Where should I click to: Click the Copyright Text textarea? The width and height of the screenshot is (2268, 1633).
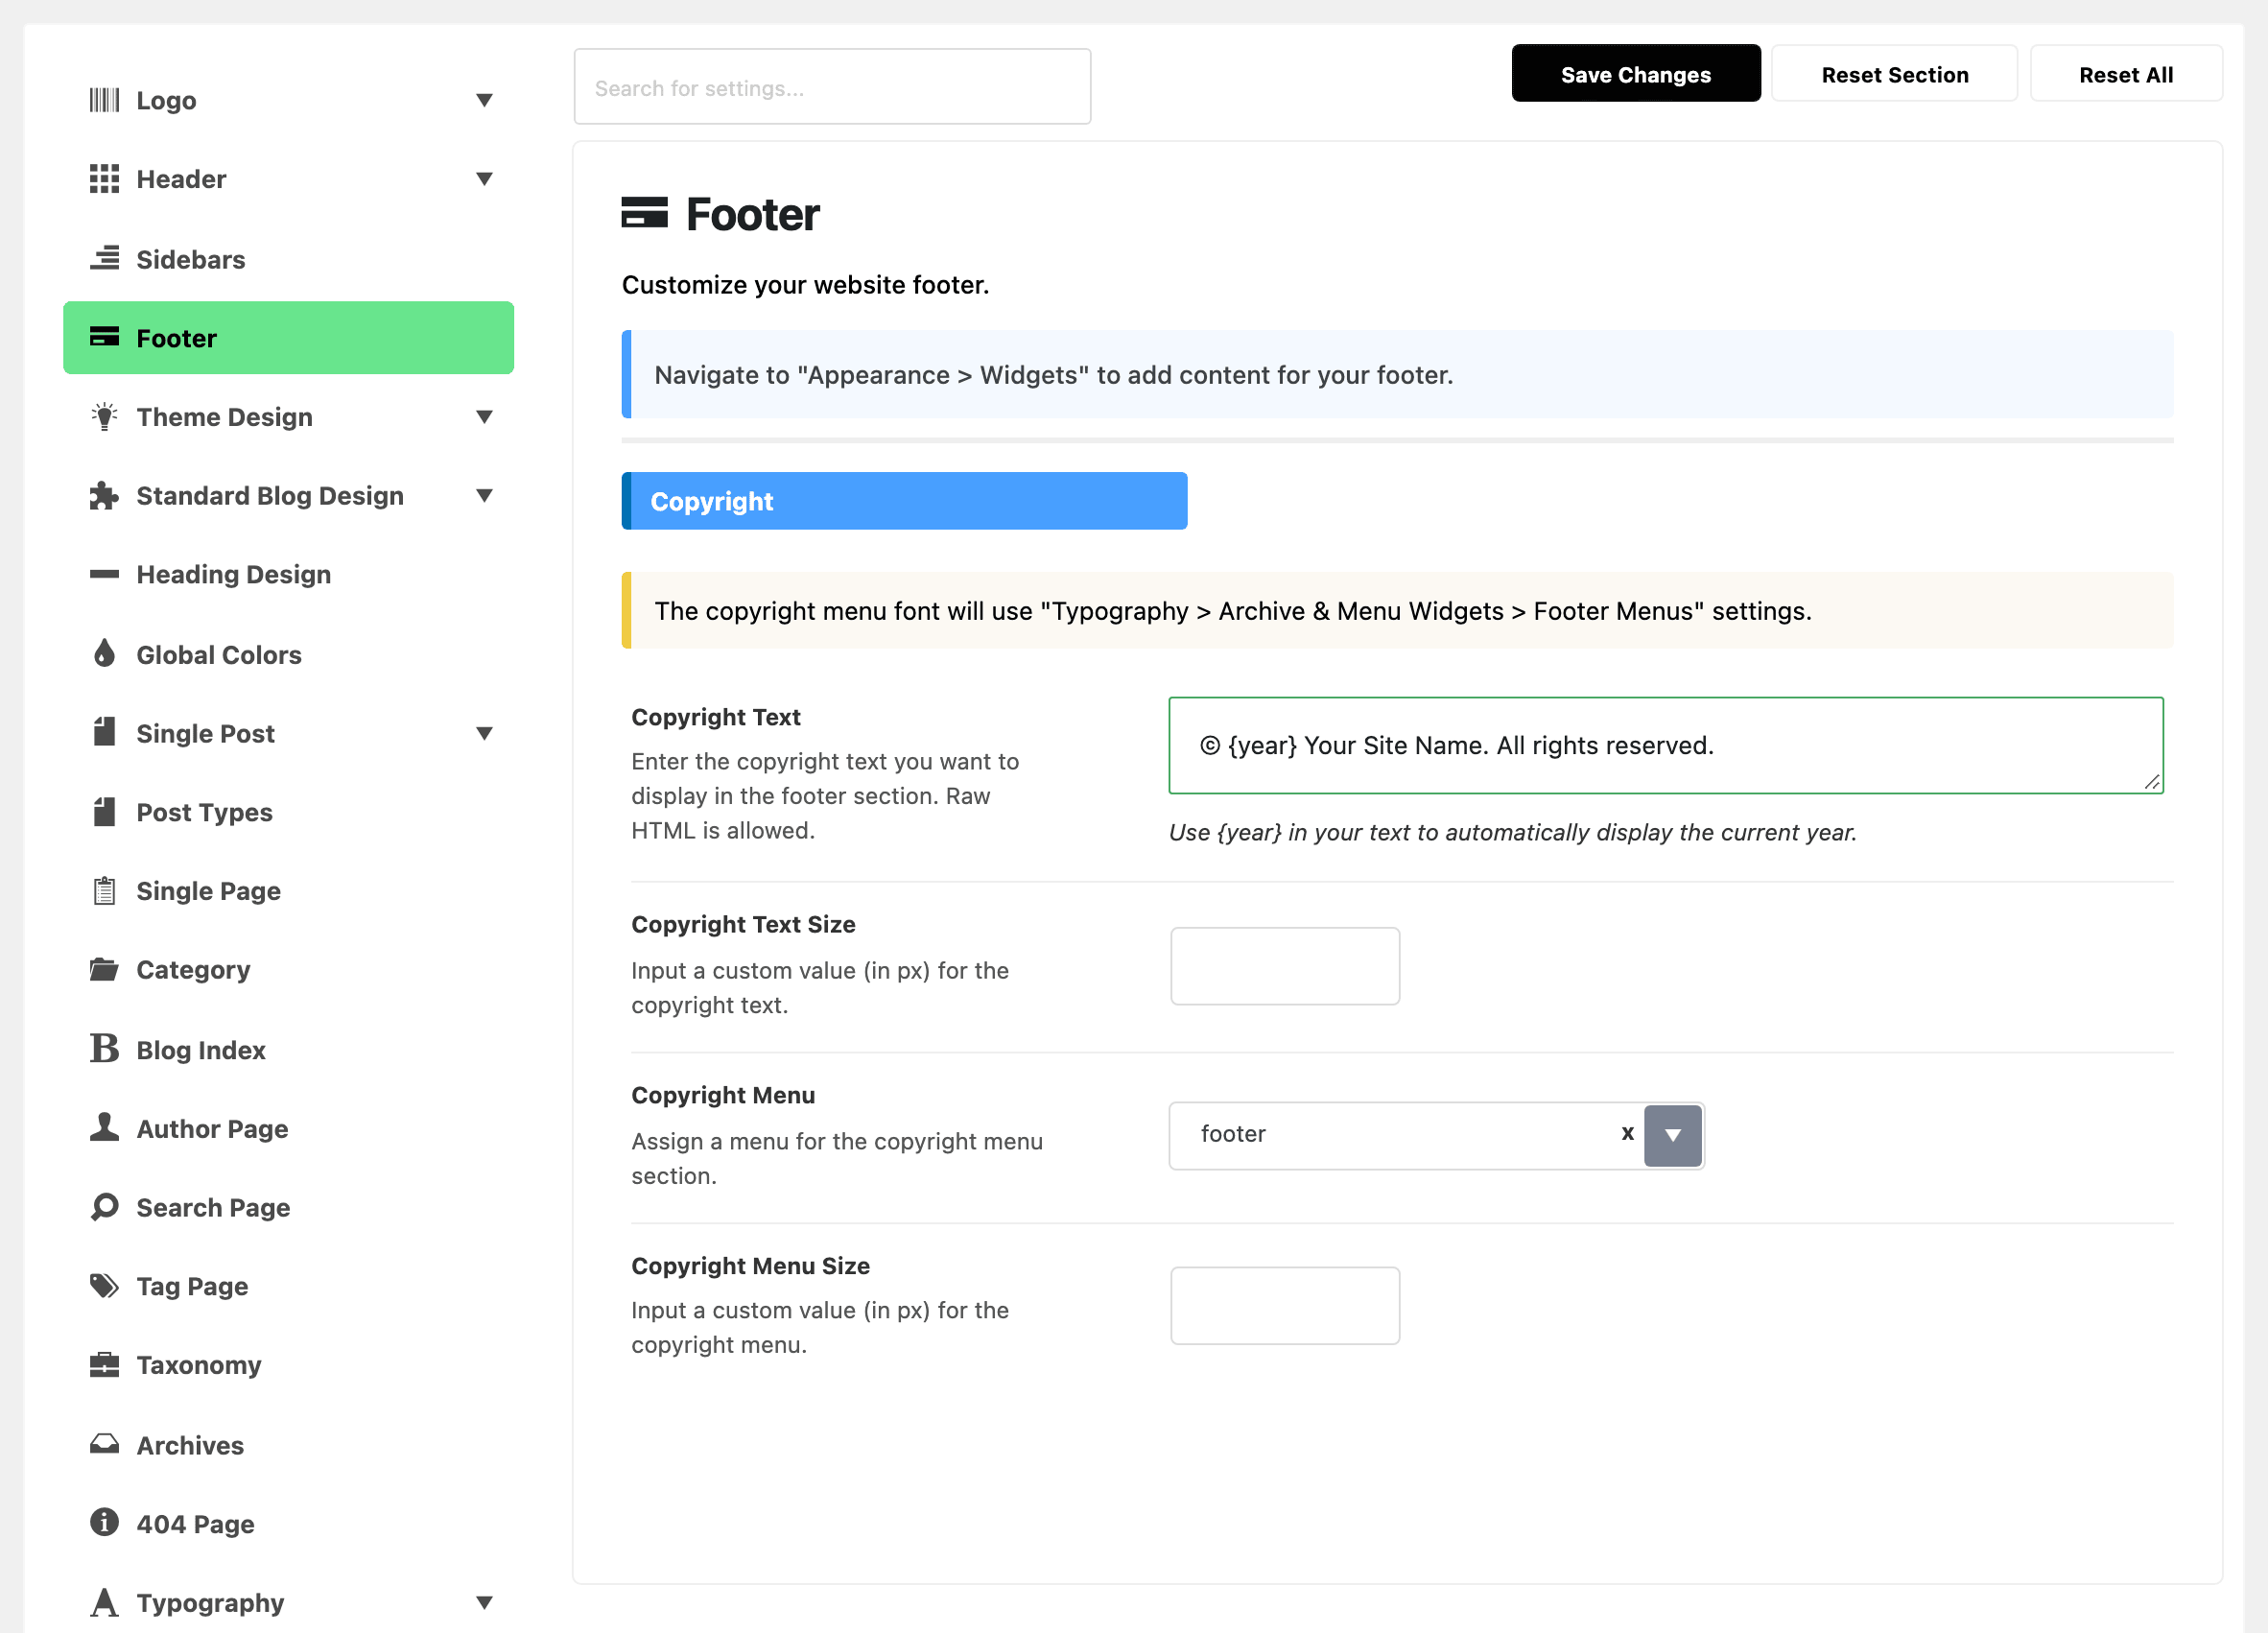[1666, 746]
